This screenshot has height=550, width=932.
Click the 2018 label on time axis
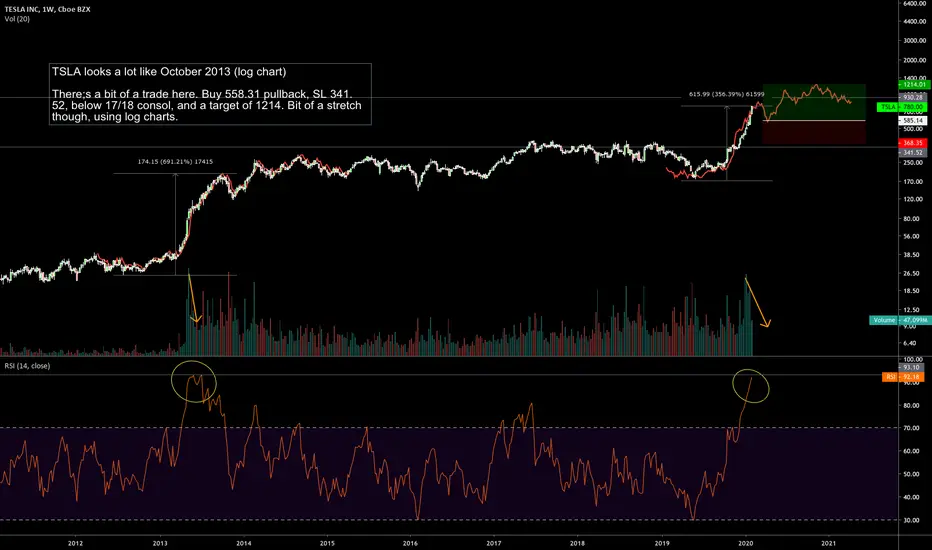pyautogui.click(x=577, y=543)
